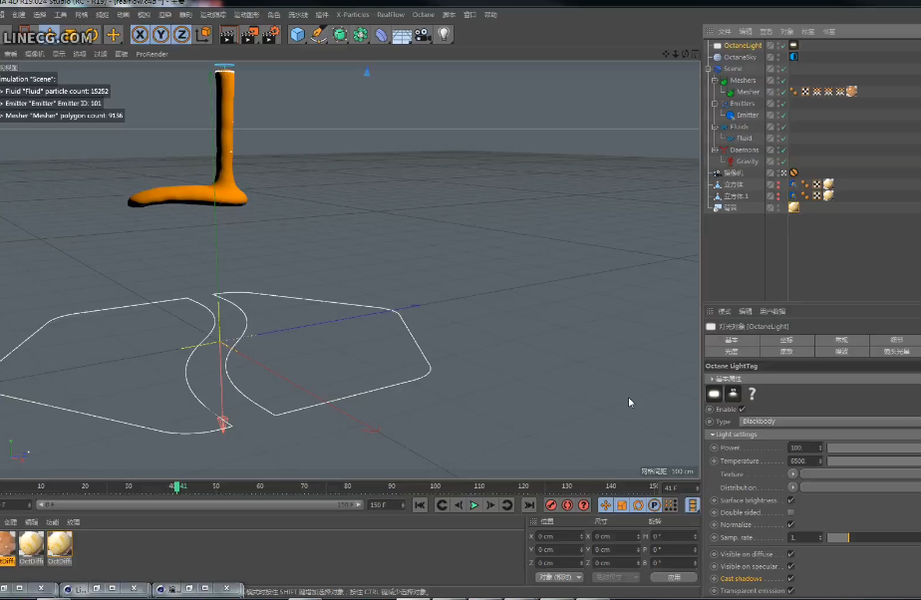Open the Octane menu
The image size is (921, 600).
point(423,15)
